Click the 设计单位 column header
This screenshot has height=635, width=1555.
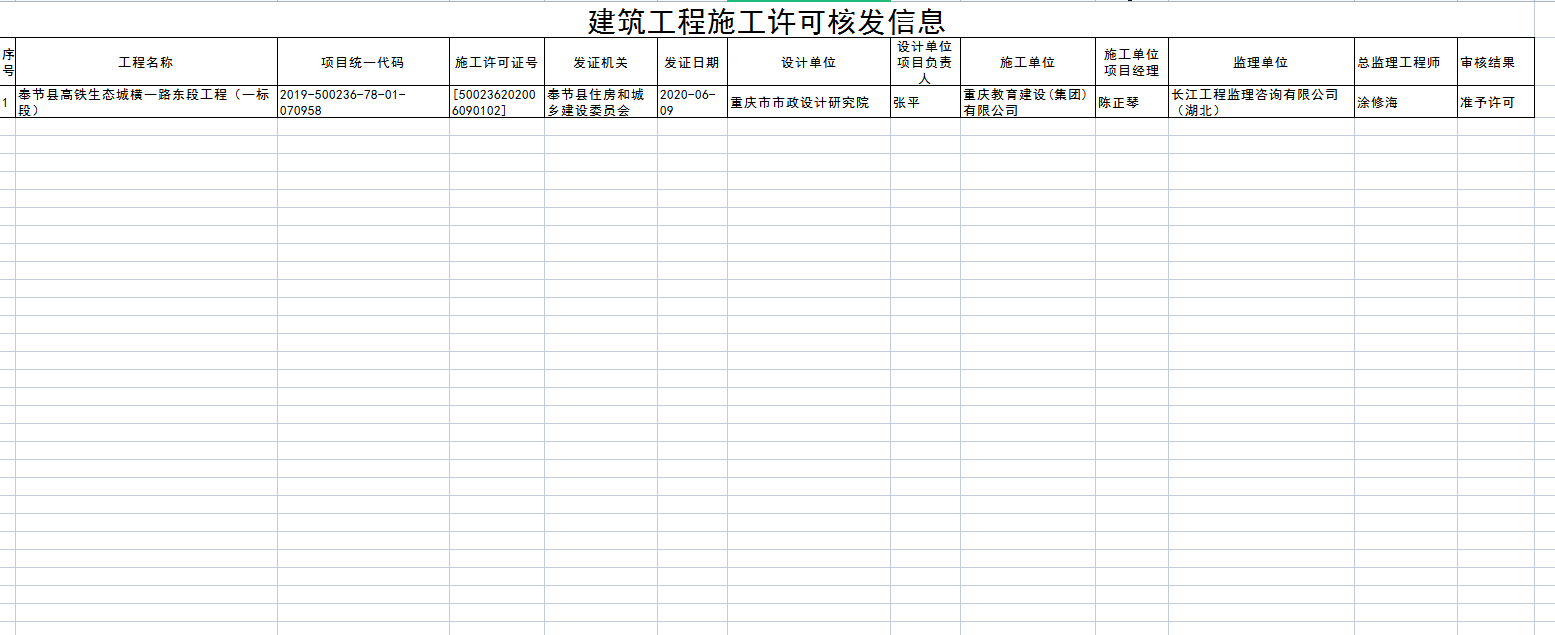pyautogui.click(x=809, y=62)
